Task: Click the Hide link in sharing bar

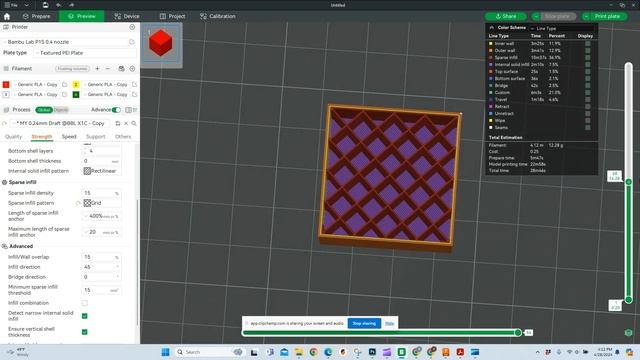Action: point(389,323)
